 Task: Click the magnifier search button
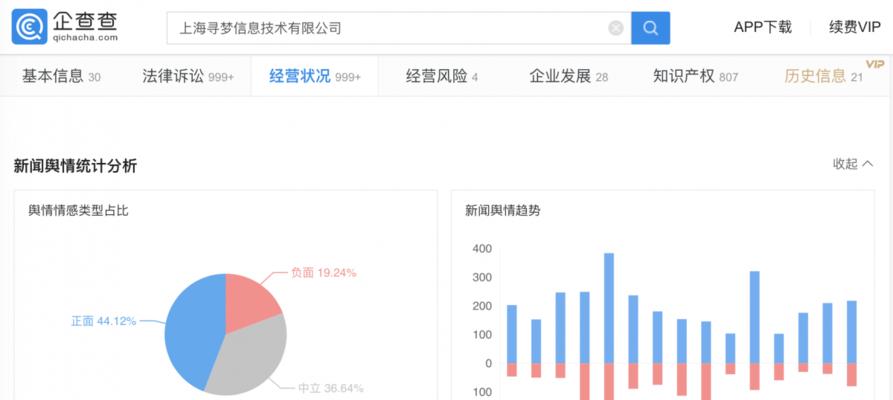(650, 28)
